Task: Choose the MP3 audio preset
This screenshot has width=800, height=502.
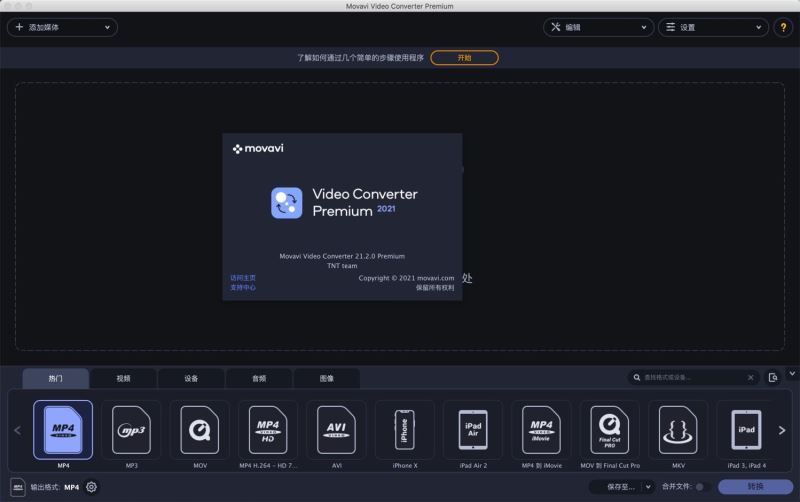Action: click(132, 430)
